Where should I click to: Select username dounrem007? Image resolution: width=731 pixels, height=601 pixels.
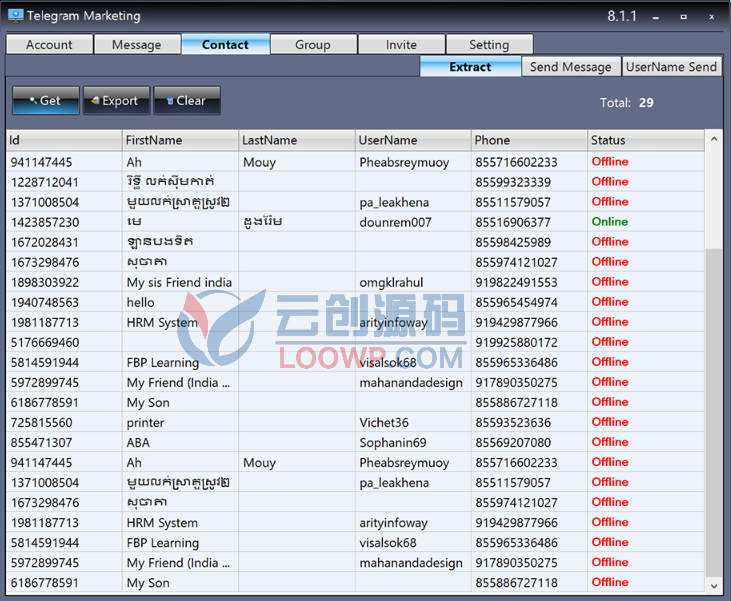point(395,222)
